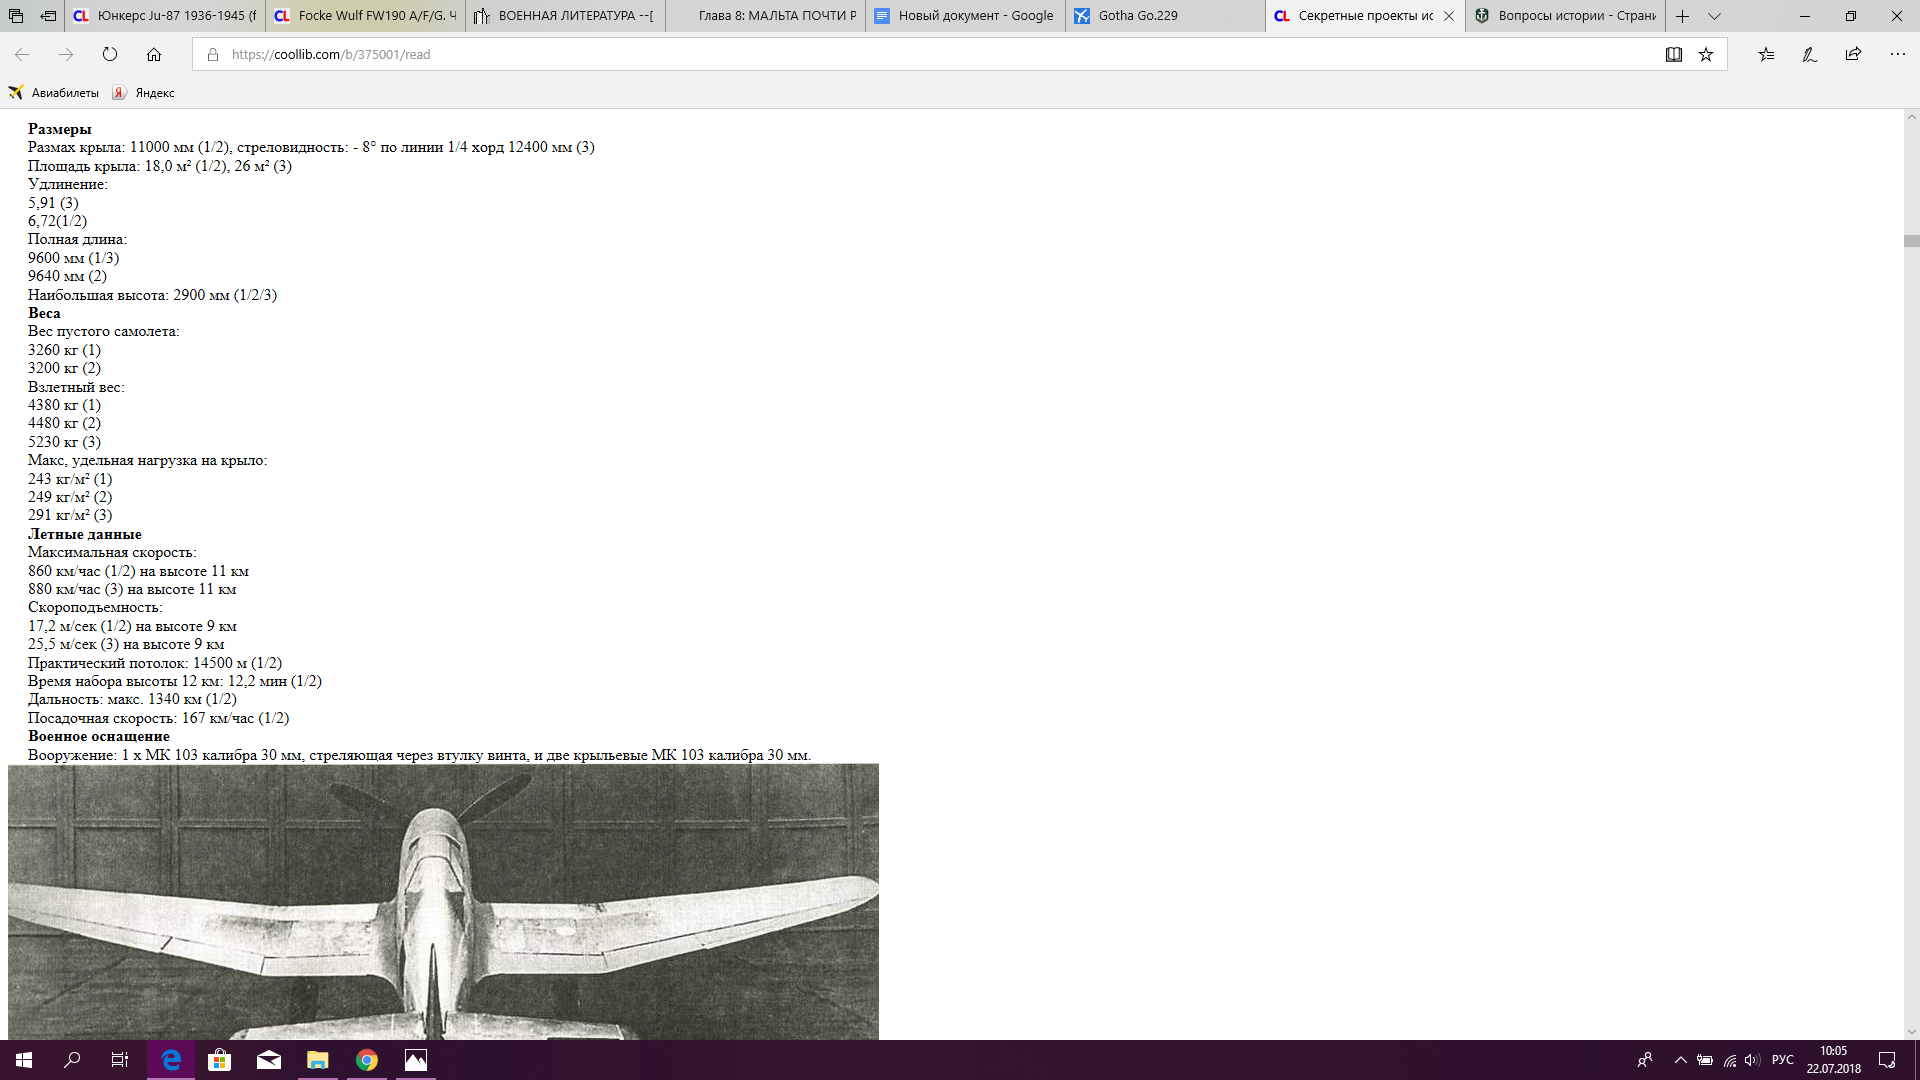Switch the РУС input language
Screen dimensions: 1920x1080
tap(1782, 1060)
